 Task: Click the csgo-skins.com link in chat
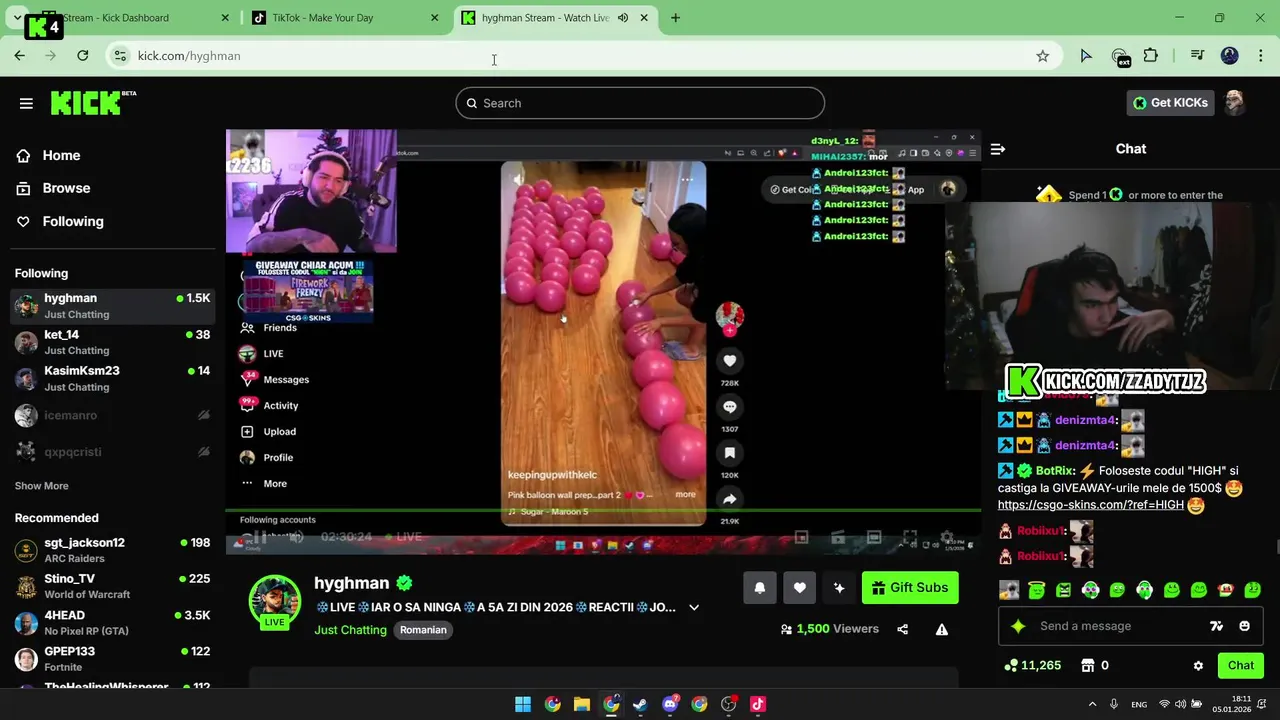click(x=1091, y=505)
